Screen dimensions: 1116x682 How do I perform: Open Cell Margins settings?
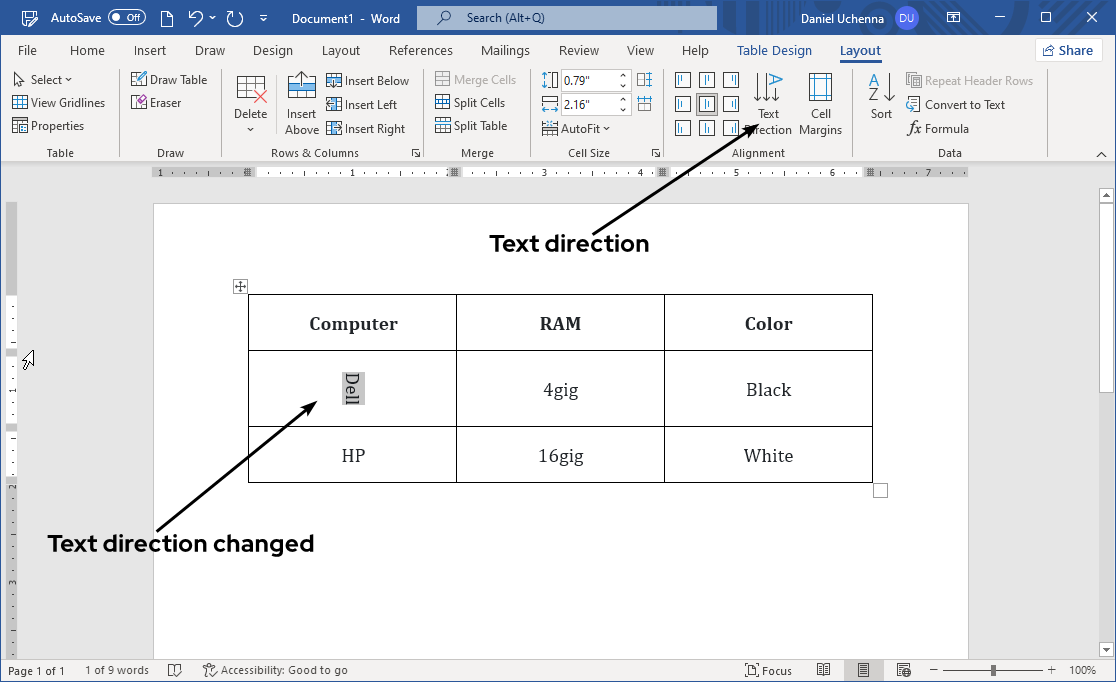(x=820, y=103)
